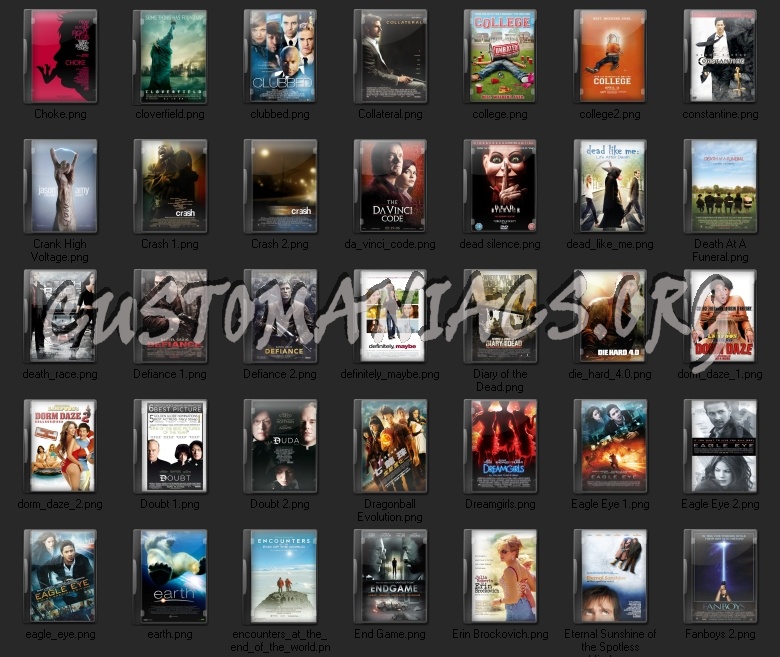Select the 'Dragonball Evolution.png' label

click(390, 511)
